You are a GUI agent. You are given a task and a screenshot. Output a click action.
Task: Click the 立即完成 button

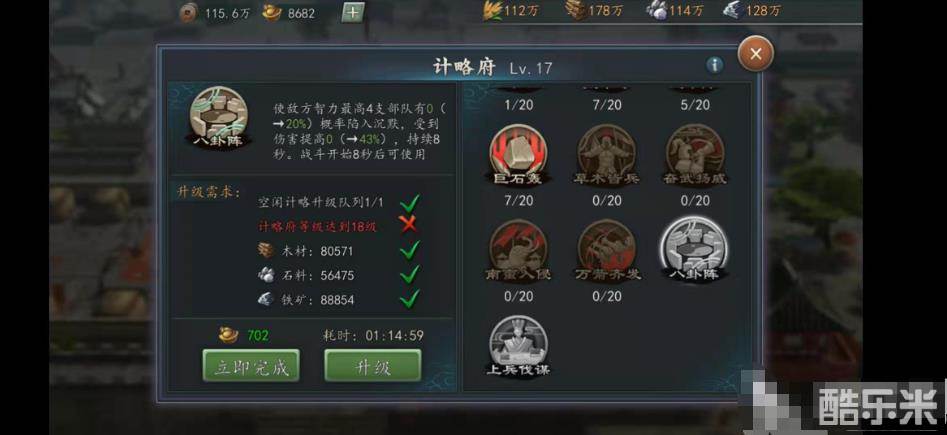(x=251, y=366)
